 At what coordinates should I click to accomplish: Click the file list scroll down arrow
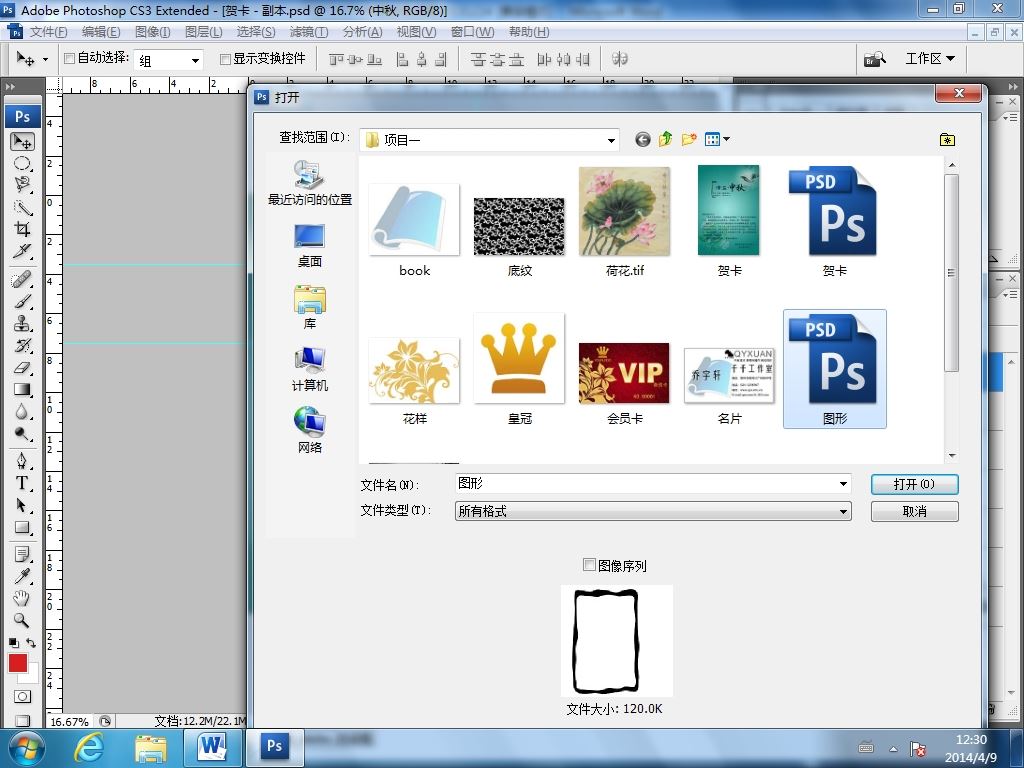coord(952,455)
